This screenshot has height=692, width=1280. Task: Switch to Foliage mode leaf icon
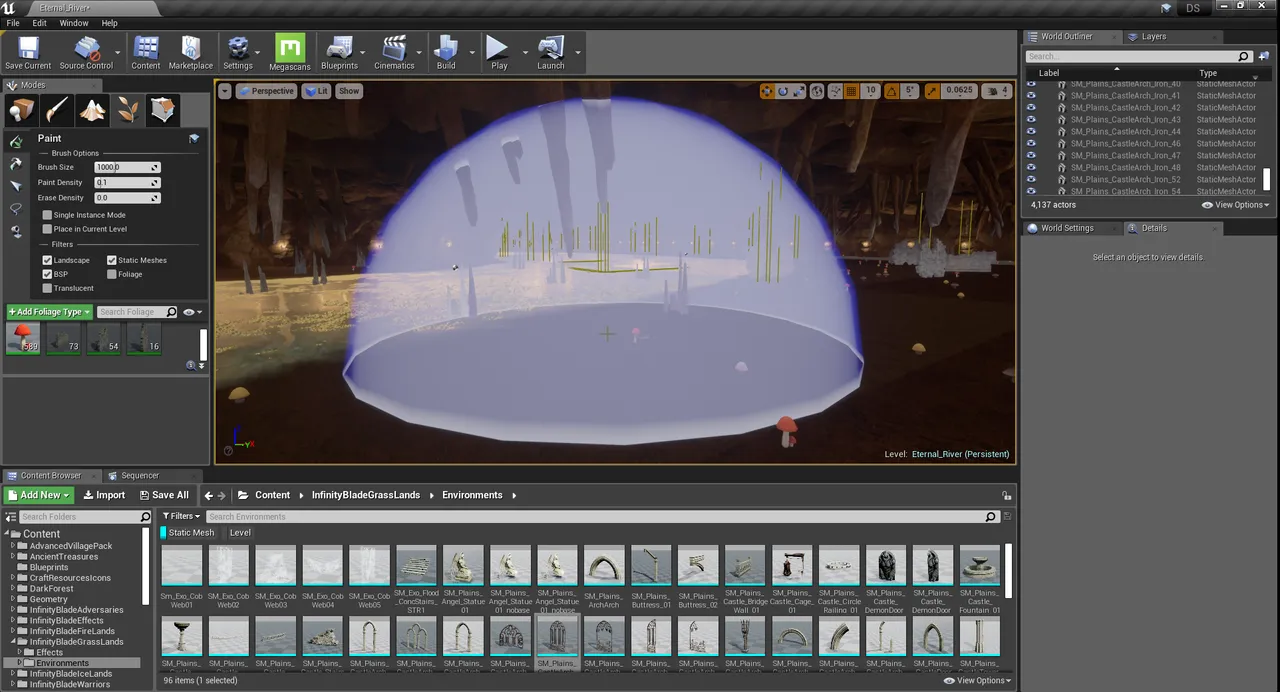[128, 110]
